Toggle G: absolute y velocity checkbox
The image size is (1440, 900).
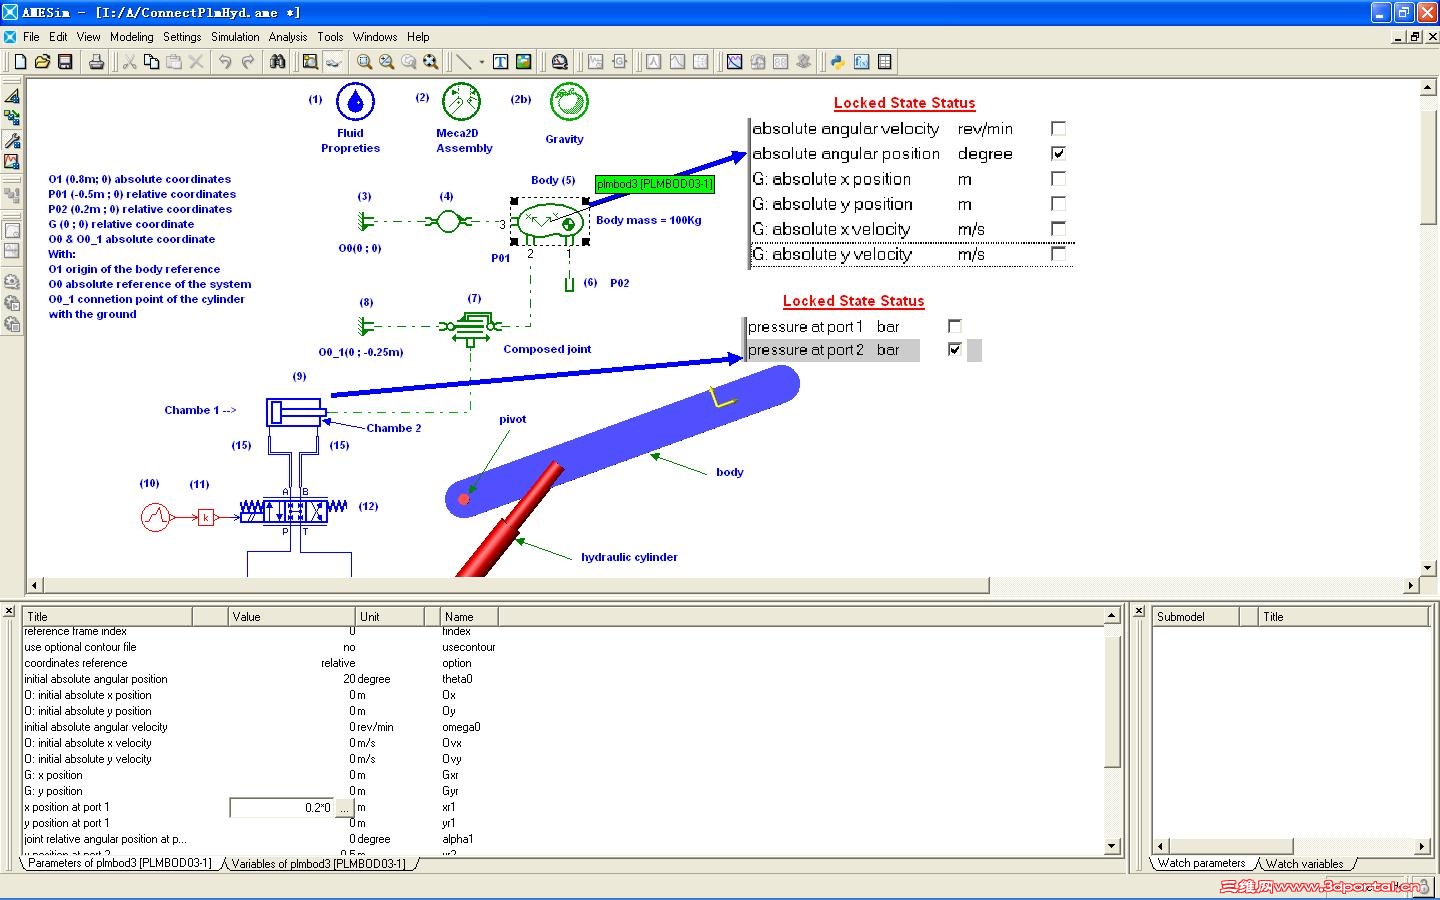coord(1058,254)
